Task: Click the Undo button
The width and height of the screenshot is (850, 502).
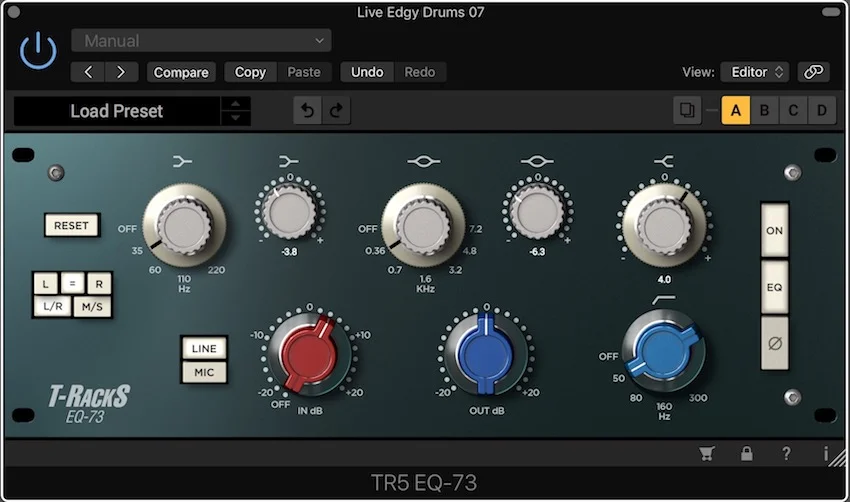Action: coord(367,72)
